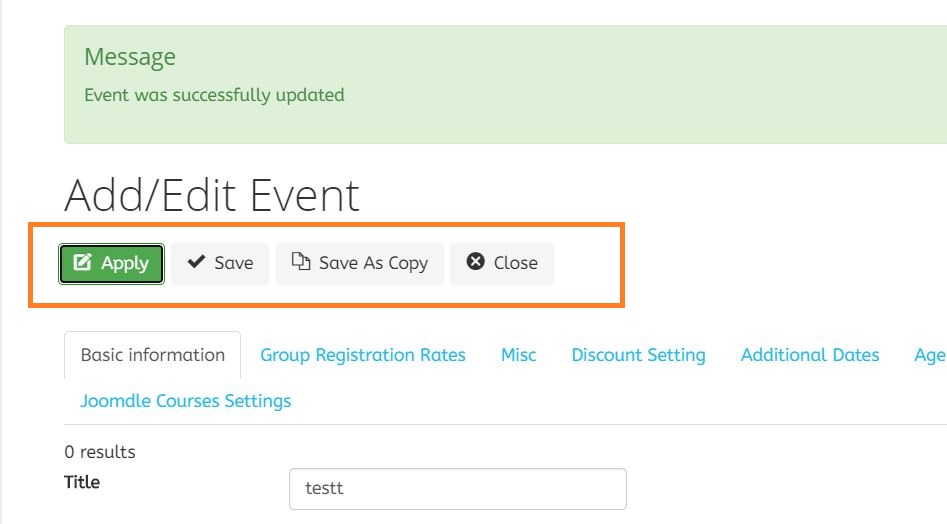Click the copy icon on Save As Copy
947x524 pixels.
[x=300, y=262]
